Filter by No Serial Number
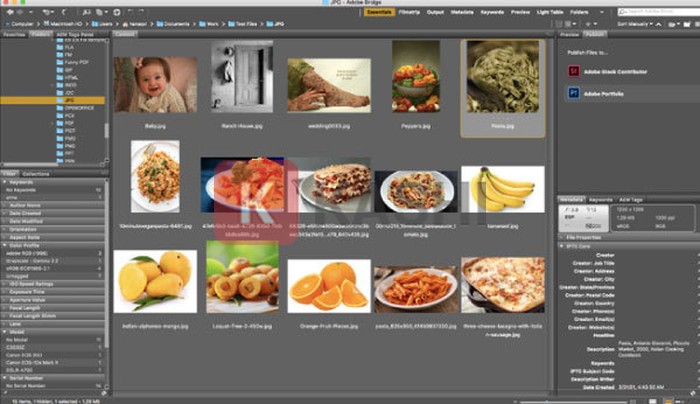The image size is (700, 404). click(x=53, y=386)
